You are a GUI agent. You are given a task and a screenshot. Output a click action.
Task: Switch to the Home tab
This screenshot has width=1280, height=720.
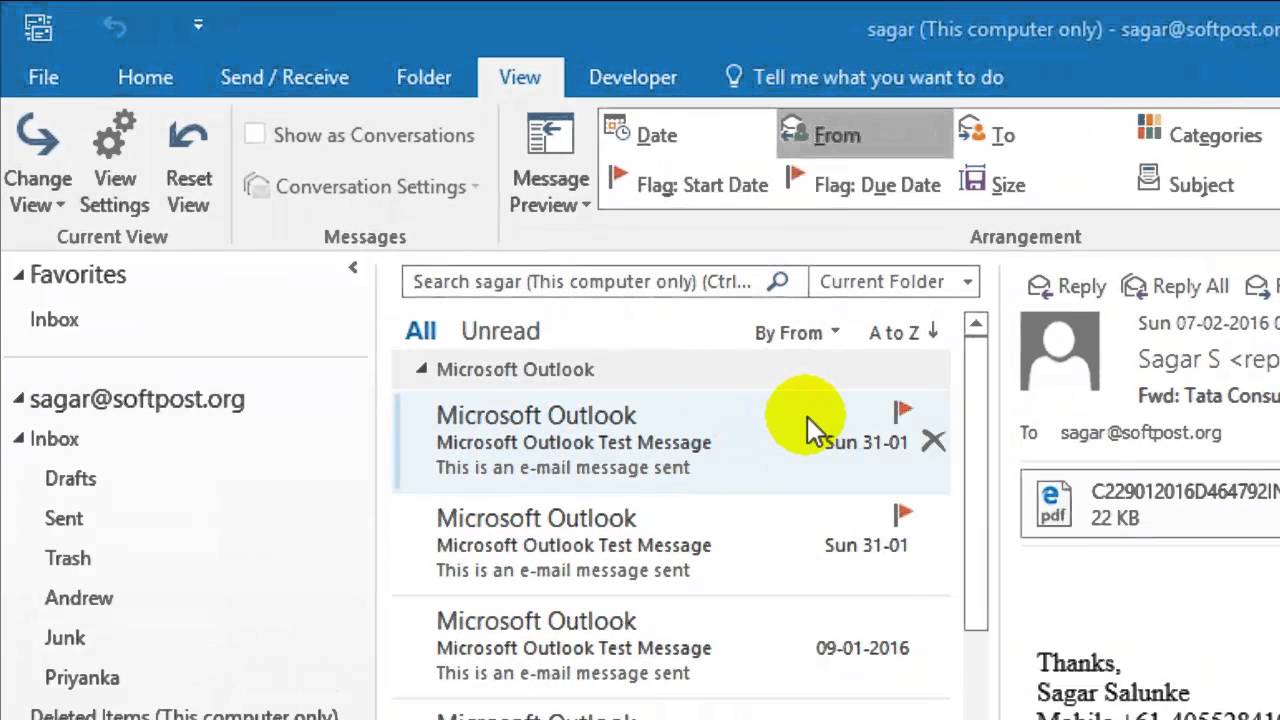(x=145, y=77)
